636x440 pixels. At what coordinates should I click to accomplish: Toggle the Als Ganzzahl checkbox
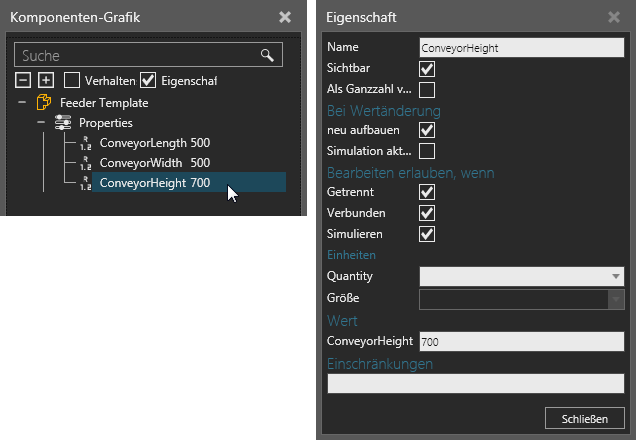(427, 90)
